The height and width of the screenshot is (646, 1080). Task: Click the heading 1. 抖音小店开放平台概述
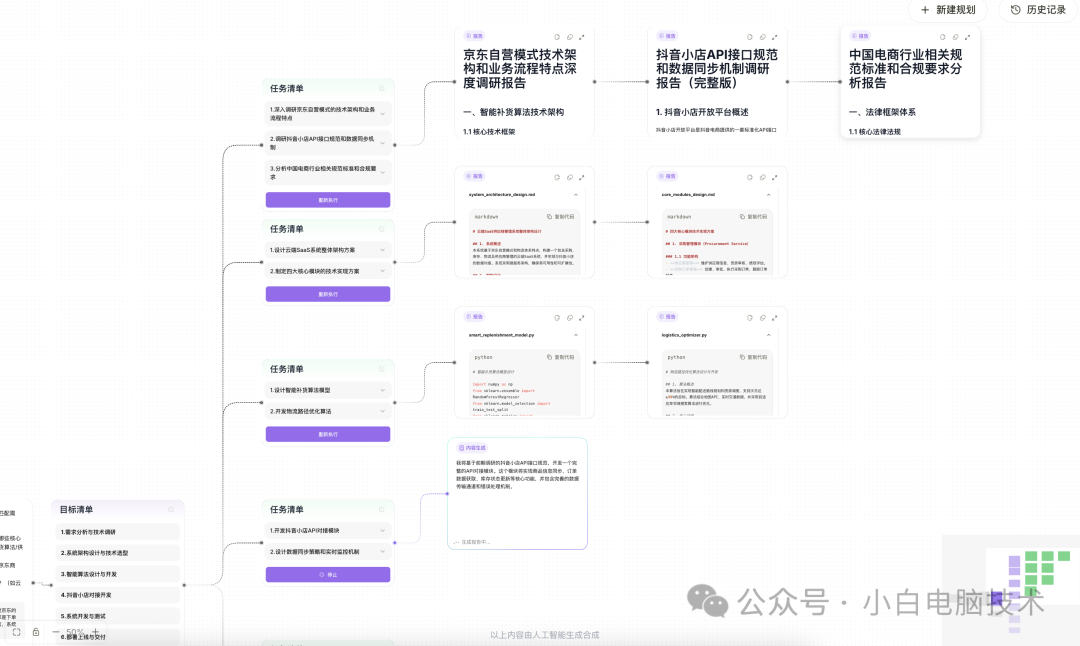tap(702, 112)
